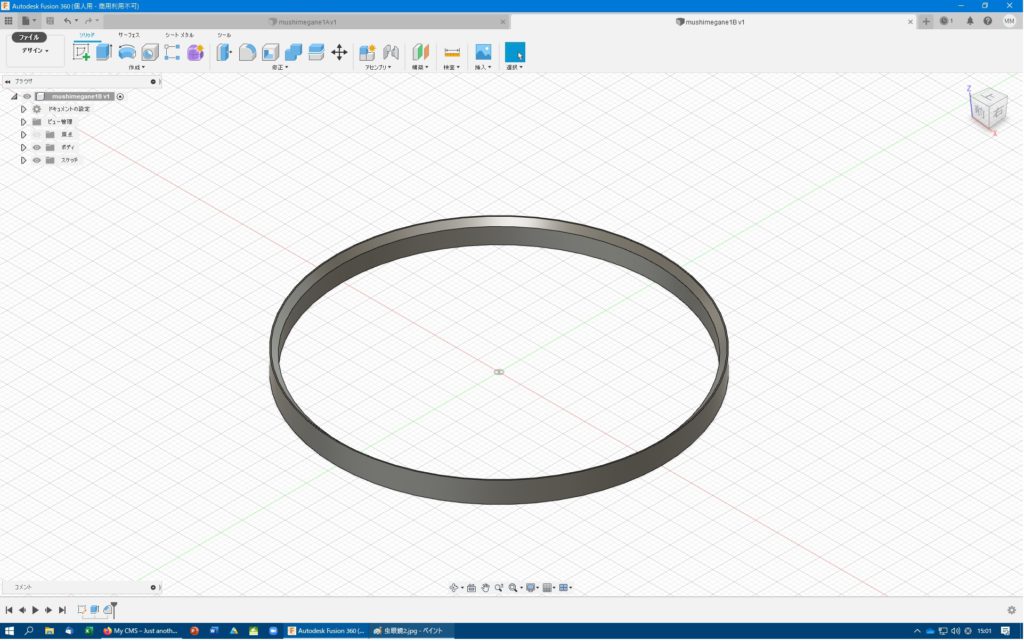Select the New Component tool
This screenshot has height=641, width=1024.
click(x=367, y=52)
